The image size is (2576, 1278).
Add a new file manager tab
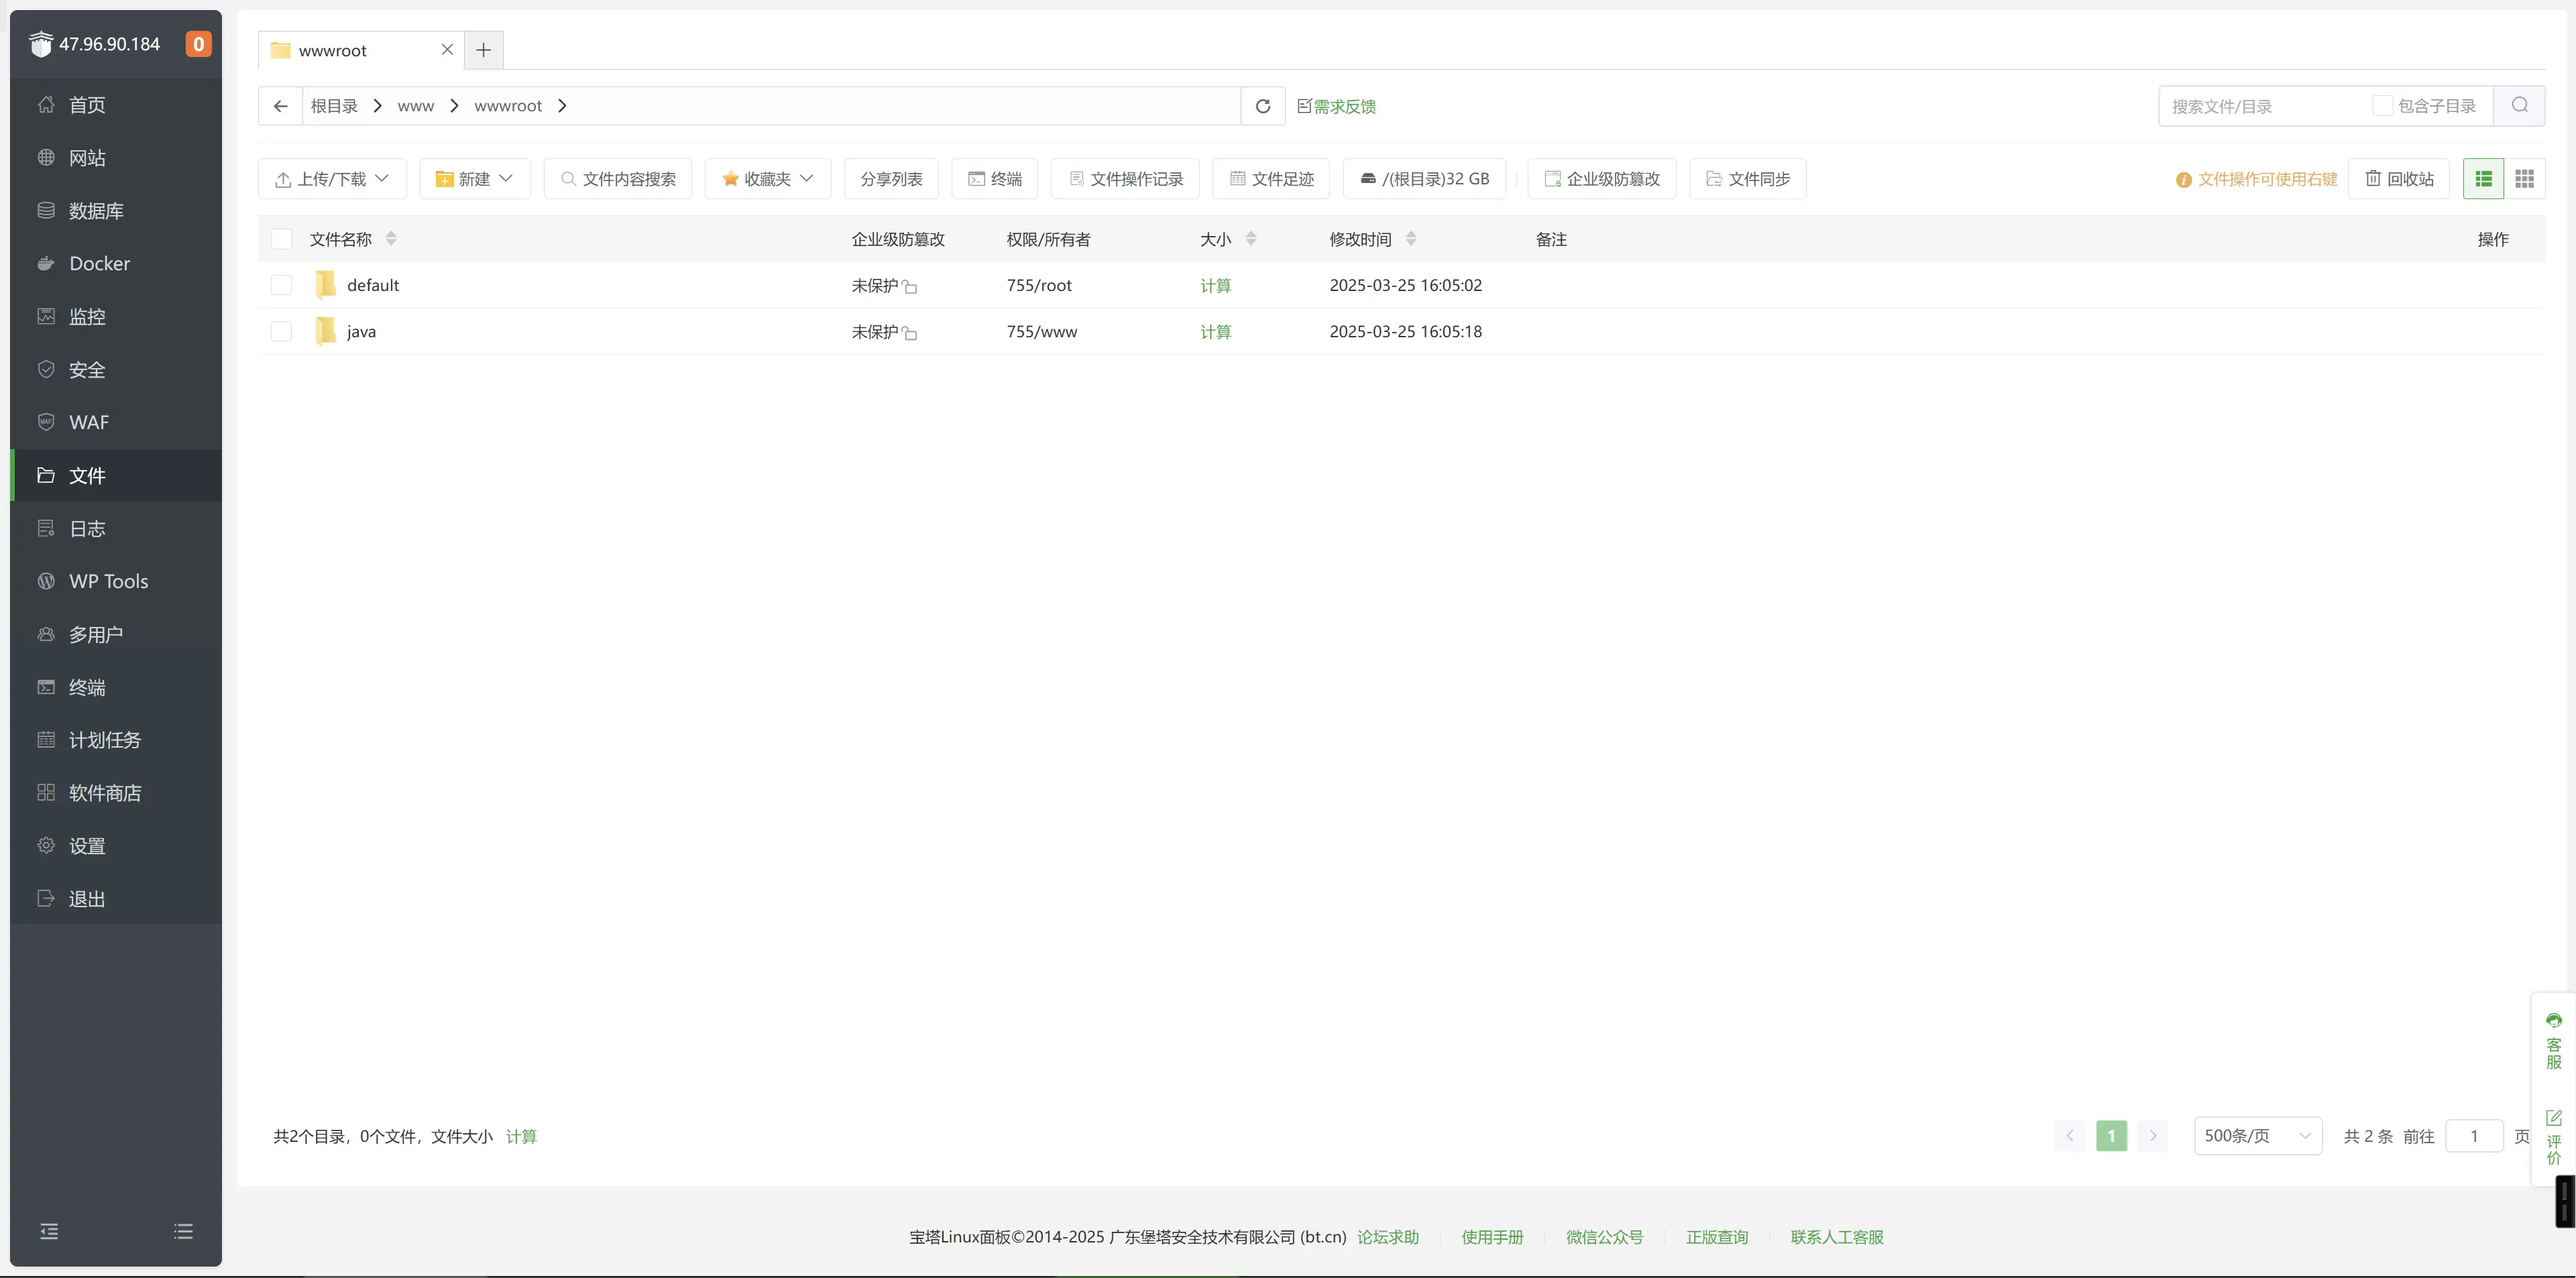pyautogui.click(x=484, y=50)
